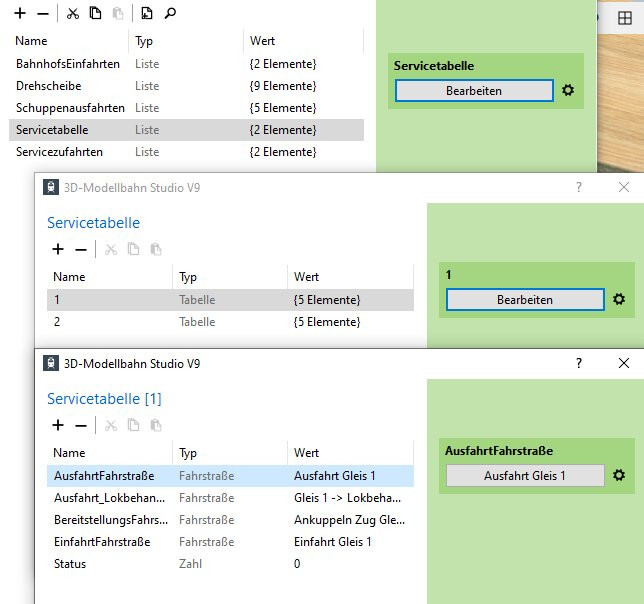644x604 pixels.
Task: Click copy icon in Servicetabelle [1] dialog toolbar
Action: tap(133, 425)
